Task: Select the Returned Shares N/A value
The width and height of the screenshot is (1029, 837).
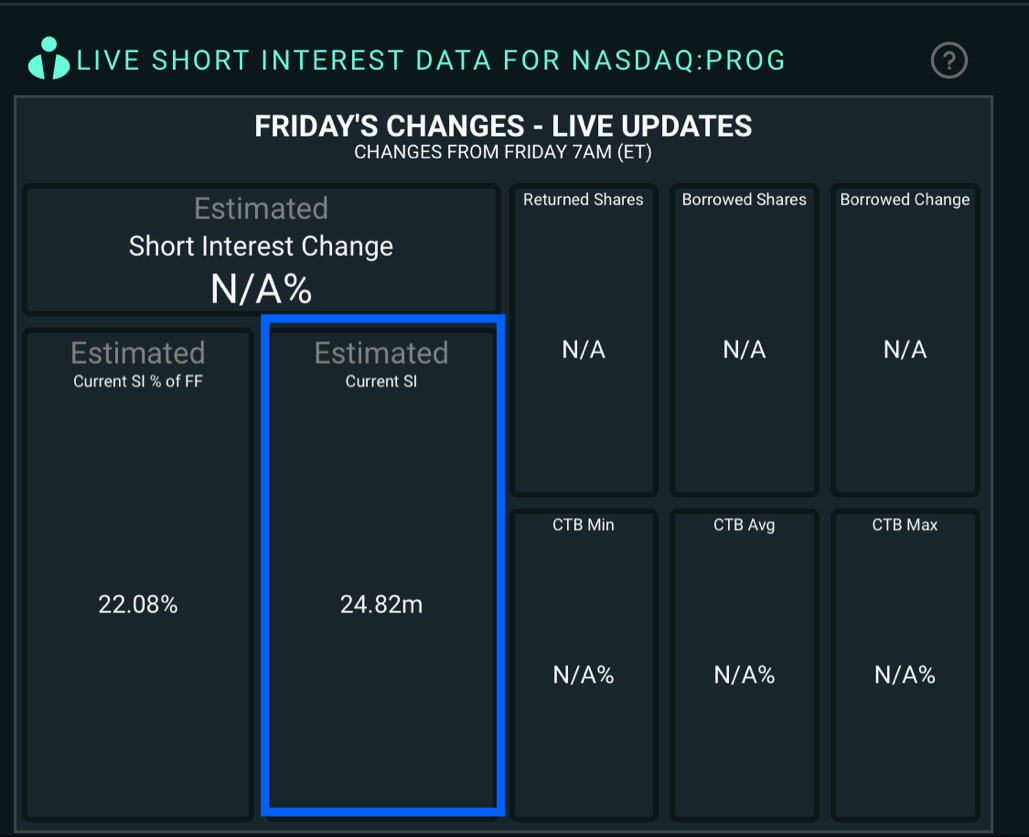Action: (584, 350)
